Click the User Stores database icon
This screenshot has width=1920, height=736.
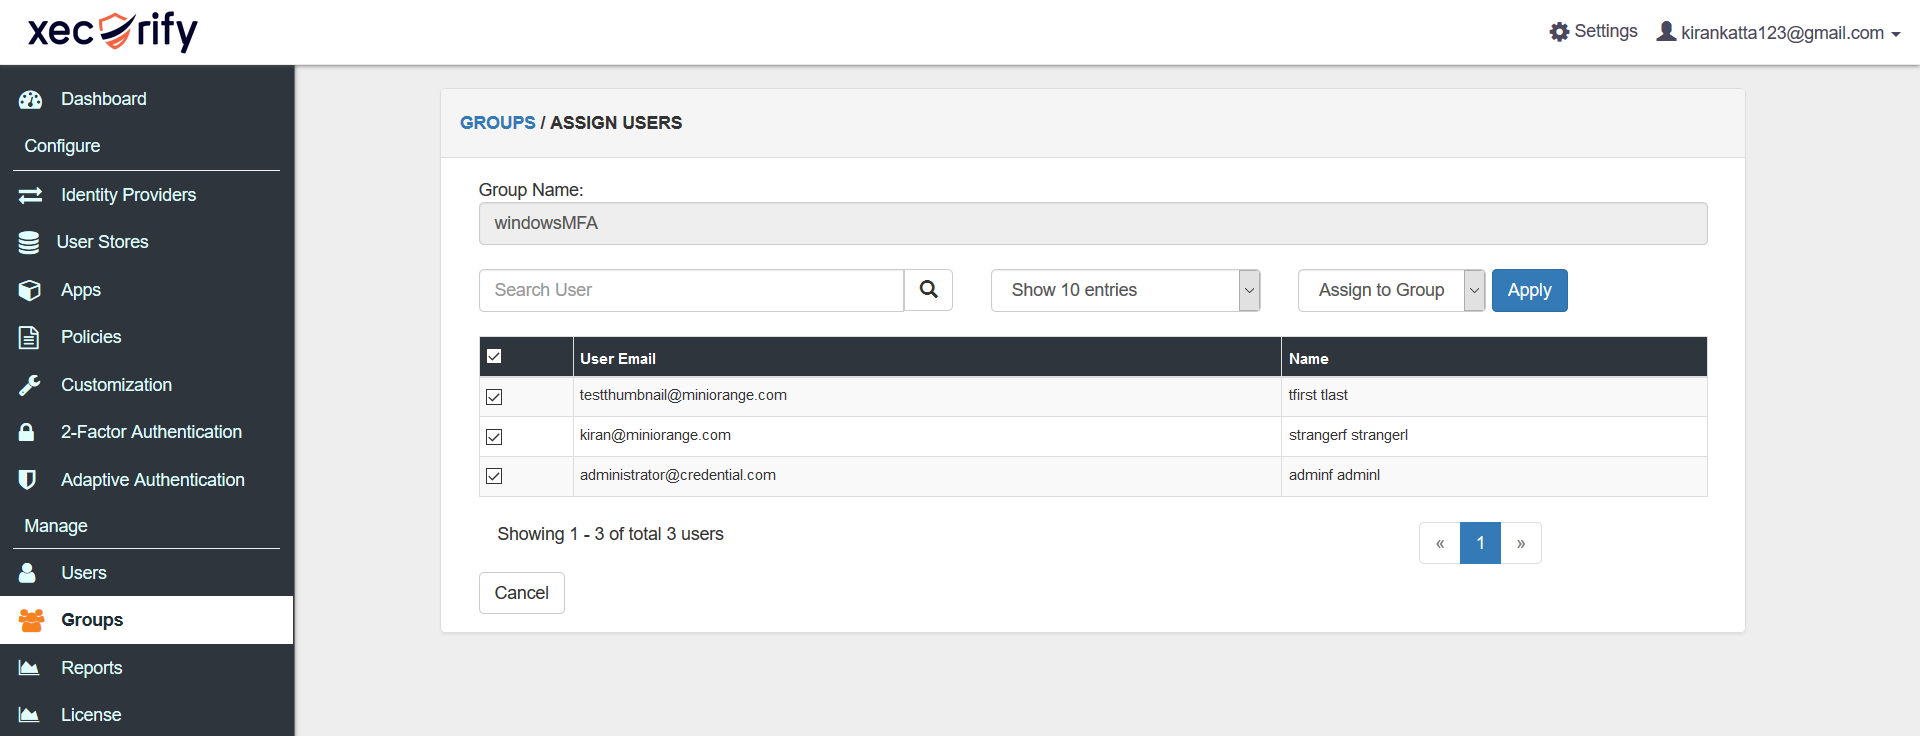(29, 242)
